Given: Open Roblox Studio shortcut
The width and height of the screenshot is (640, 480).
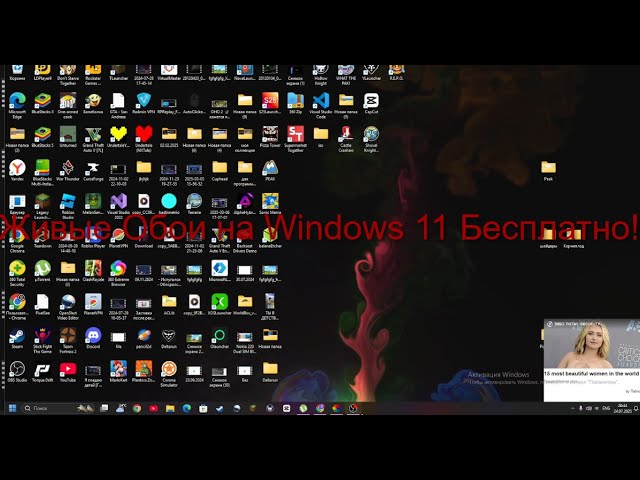Looking at the screenshot, I should 68,206.
